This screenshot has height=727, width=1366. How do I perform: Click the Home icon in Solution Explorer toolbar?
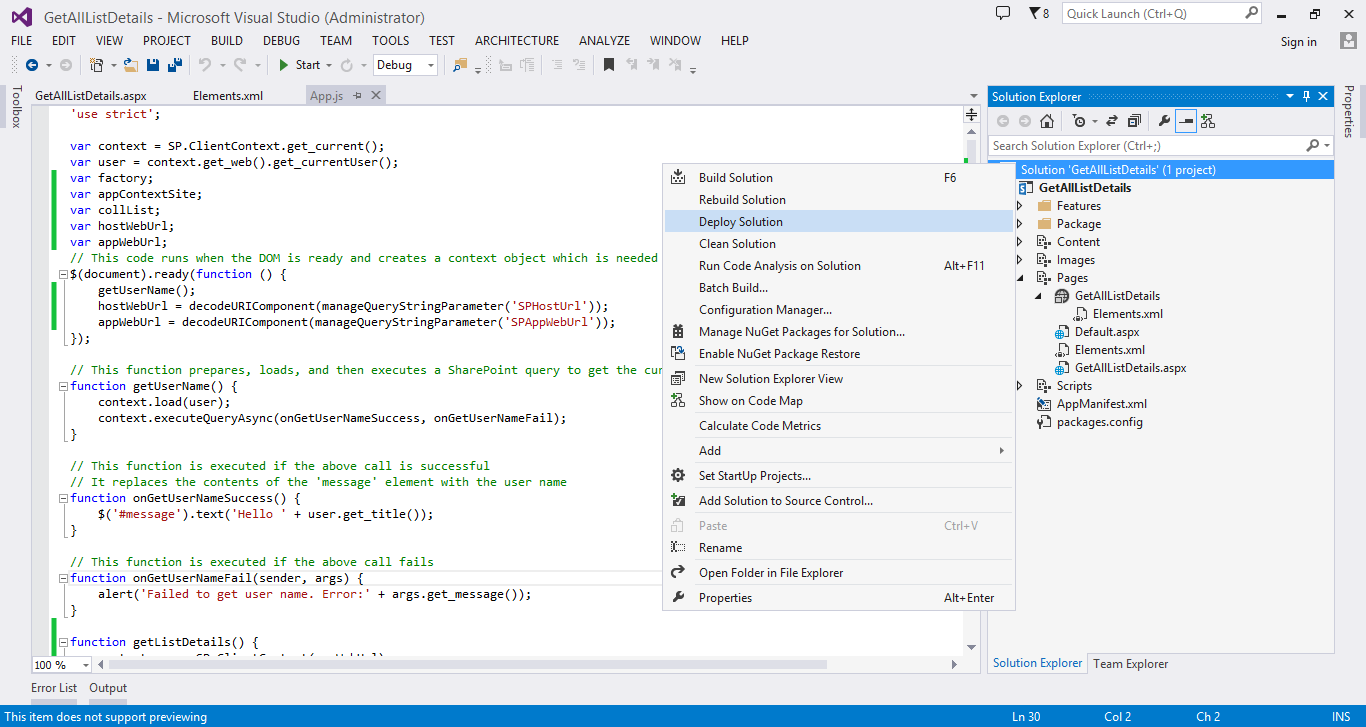[1047, 121]
